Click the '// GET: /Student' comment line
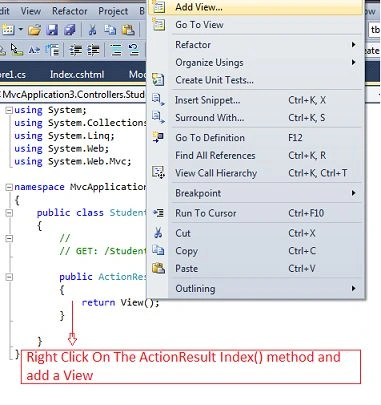381x405 pixels. pos(103,251)
